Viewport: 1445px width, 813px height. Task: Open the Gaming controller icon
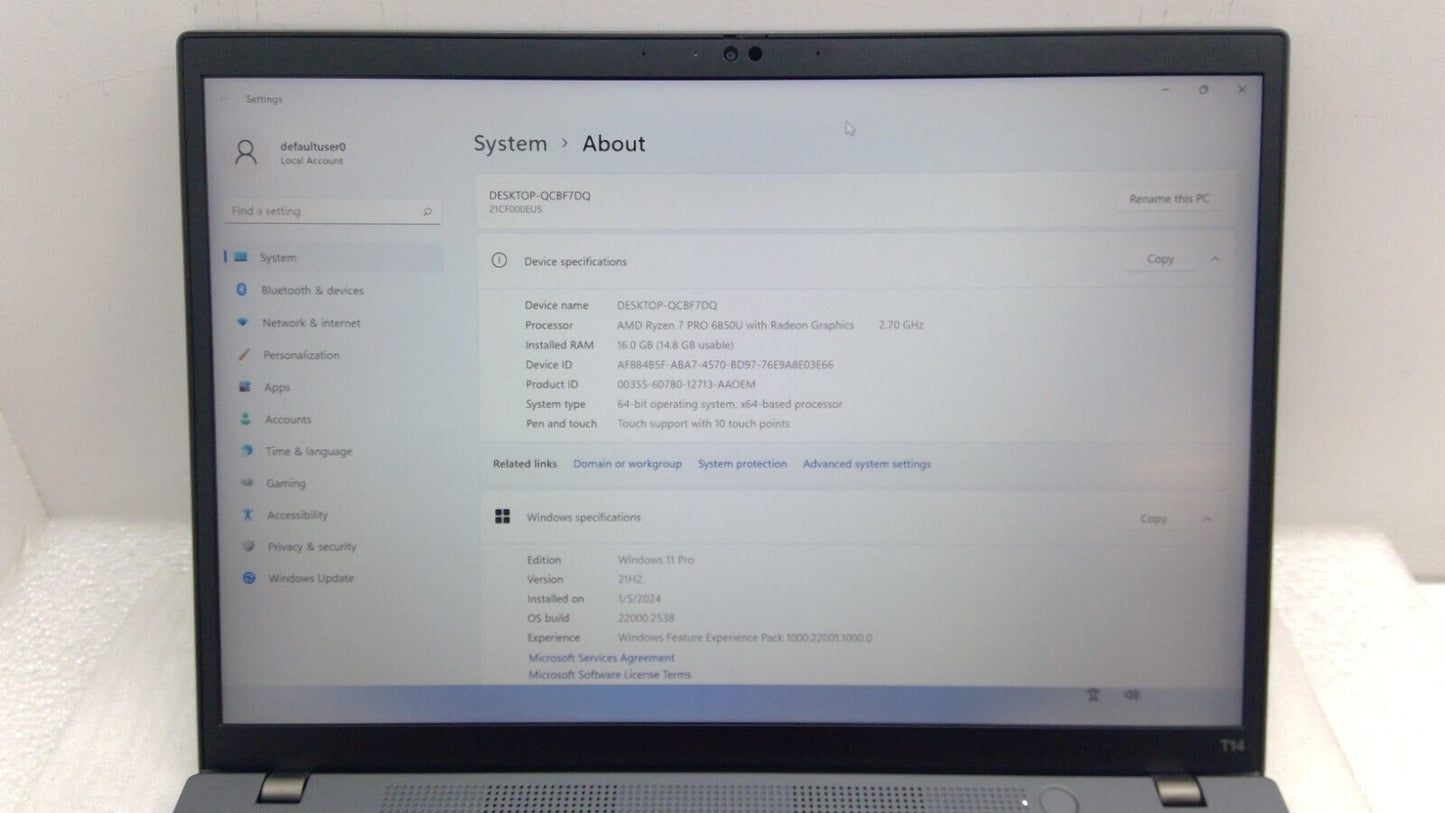tap(247, 483)
